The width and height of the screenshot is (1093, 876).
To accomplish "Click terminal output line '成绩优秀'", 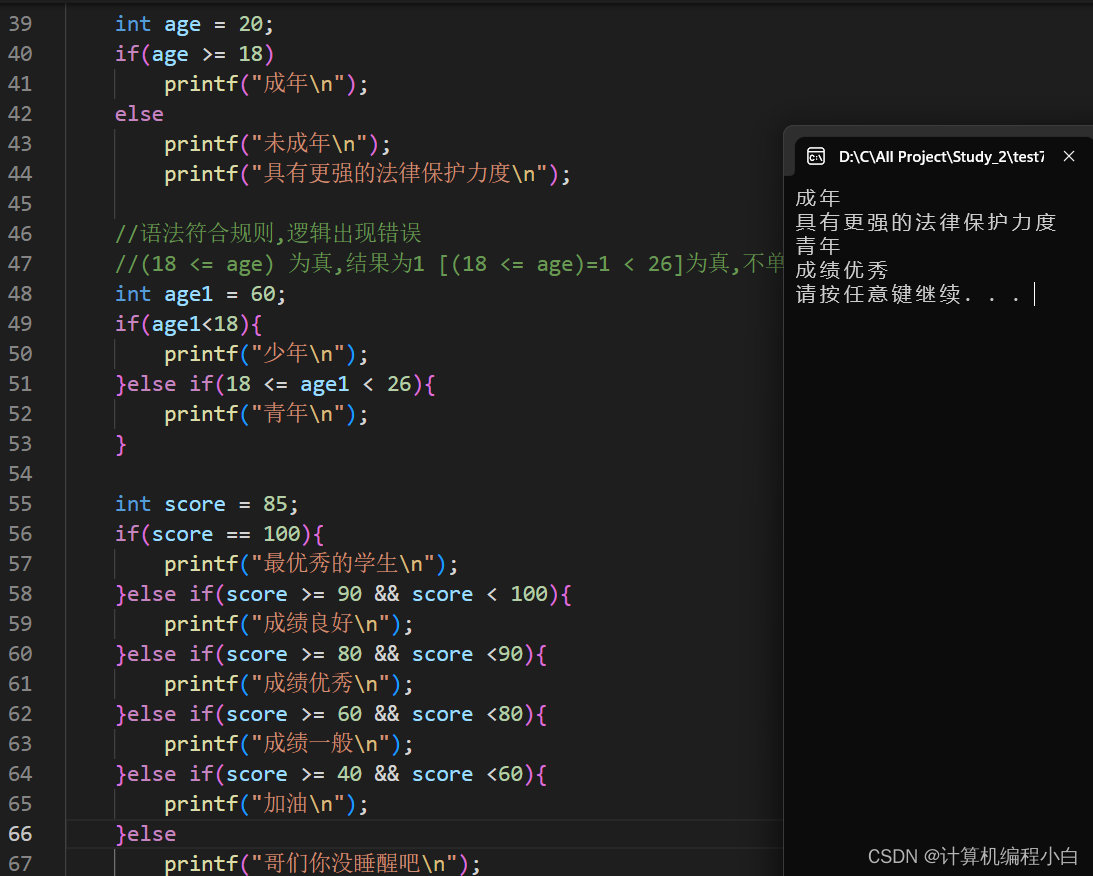I will tap(841, 270).
